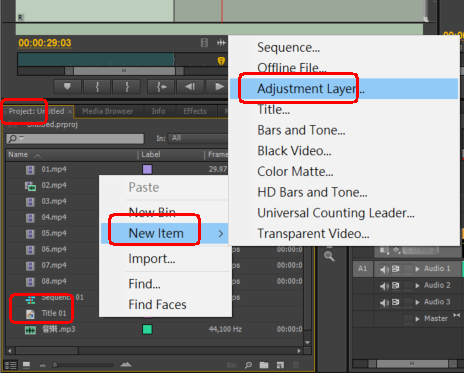Click the New Item icon in Project panel footer
This screenshot has width=464, height=373.
pyautogui.click(x=280, y=365)
